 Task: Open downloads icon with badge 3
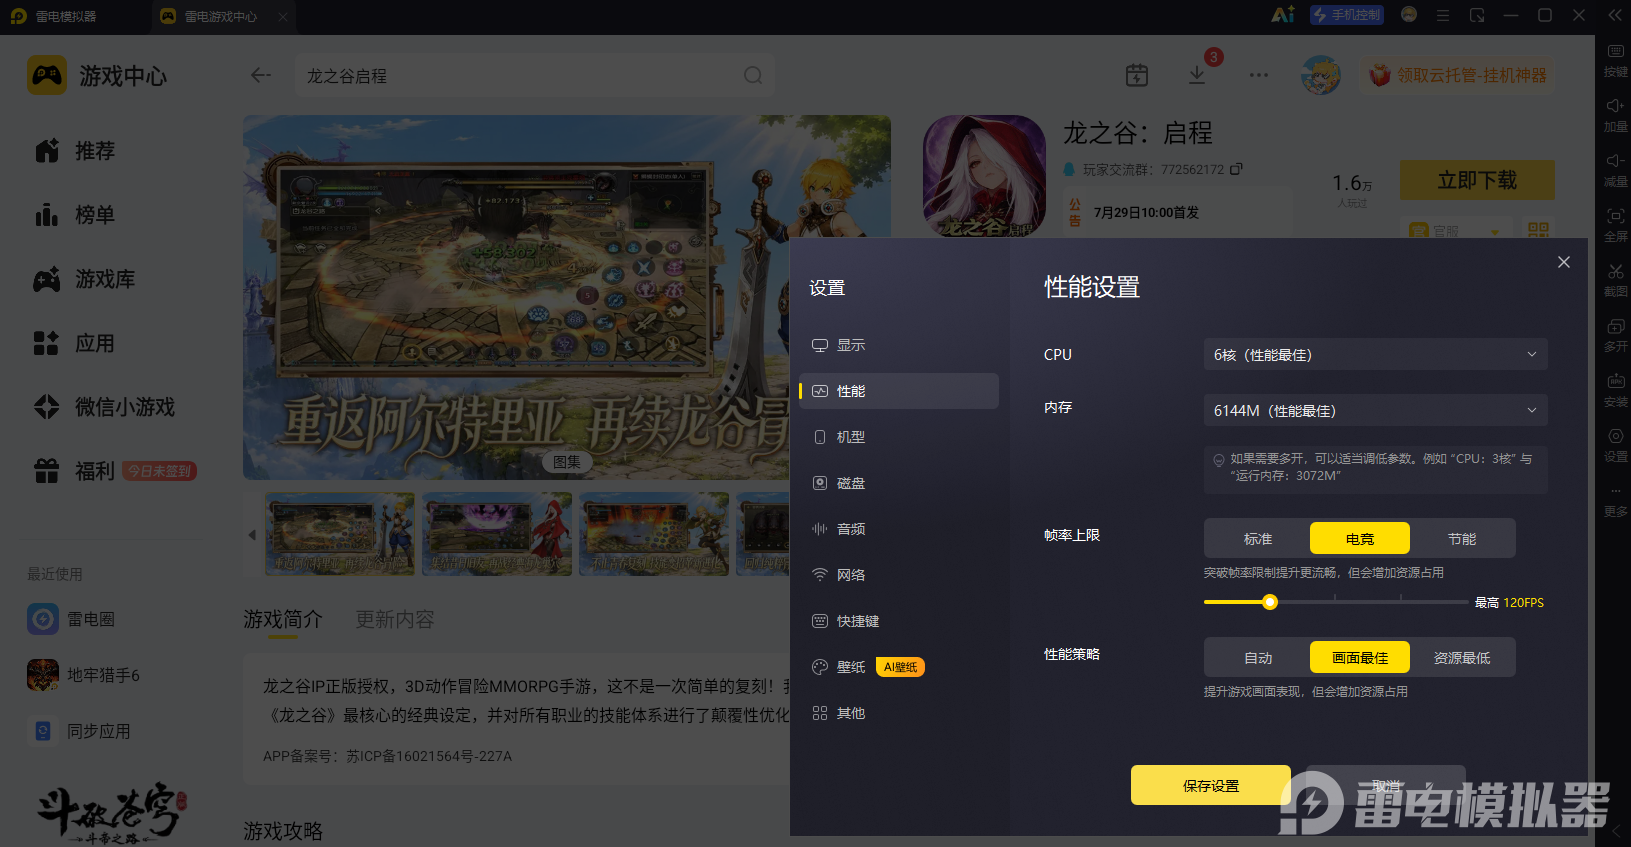pyautogui.click(x=1197, y=75)
